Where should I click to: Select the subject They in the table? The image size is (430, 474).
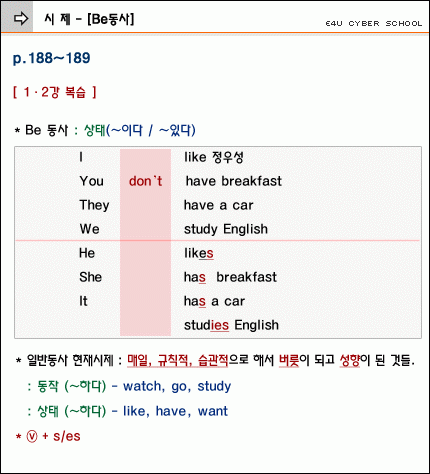click(x=94, y=205)
